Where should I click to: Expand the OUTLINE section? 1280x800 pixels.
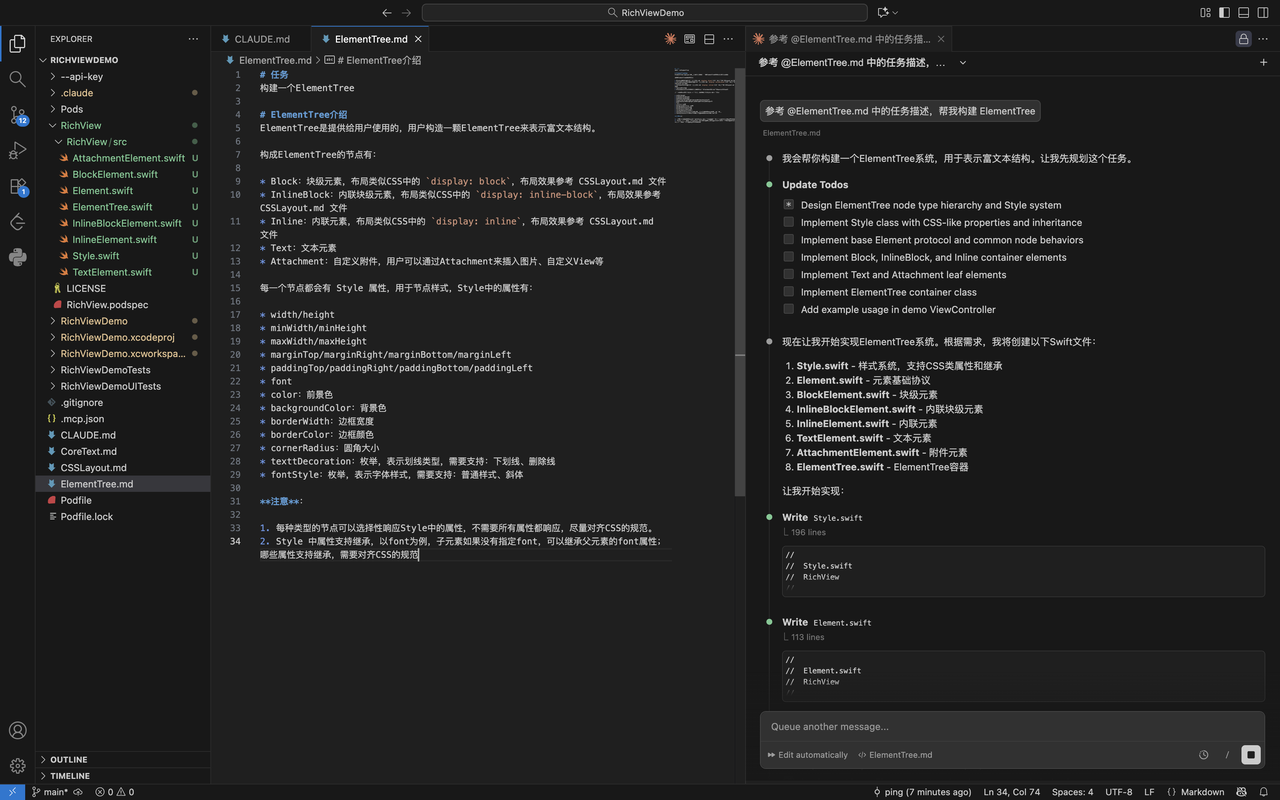(122, 760)
